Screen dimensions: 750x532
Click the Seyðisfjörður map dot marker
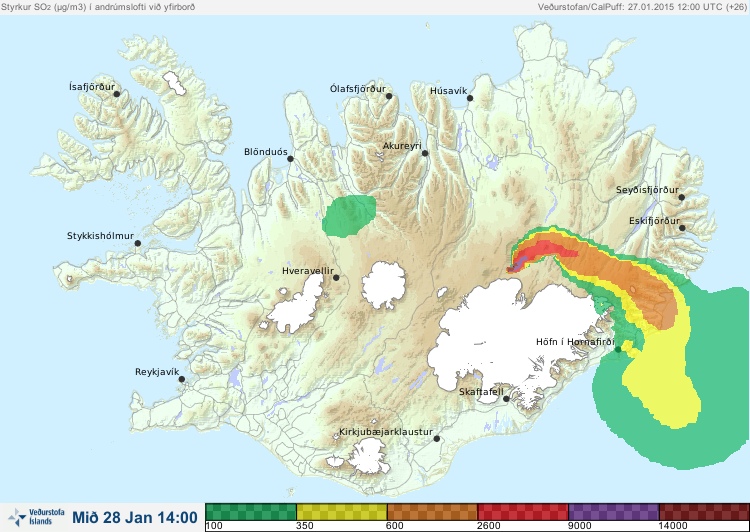[x=682, y=197]
